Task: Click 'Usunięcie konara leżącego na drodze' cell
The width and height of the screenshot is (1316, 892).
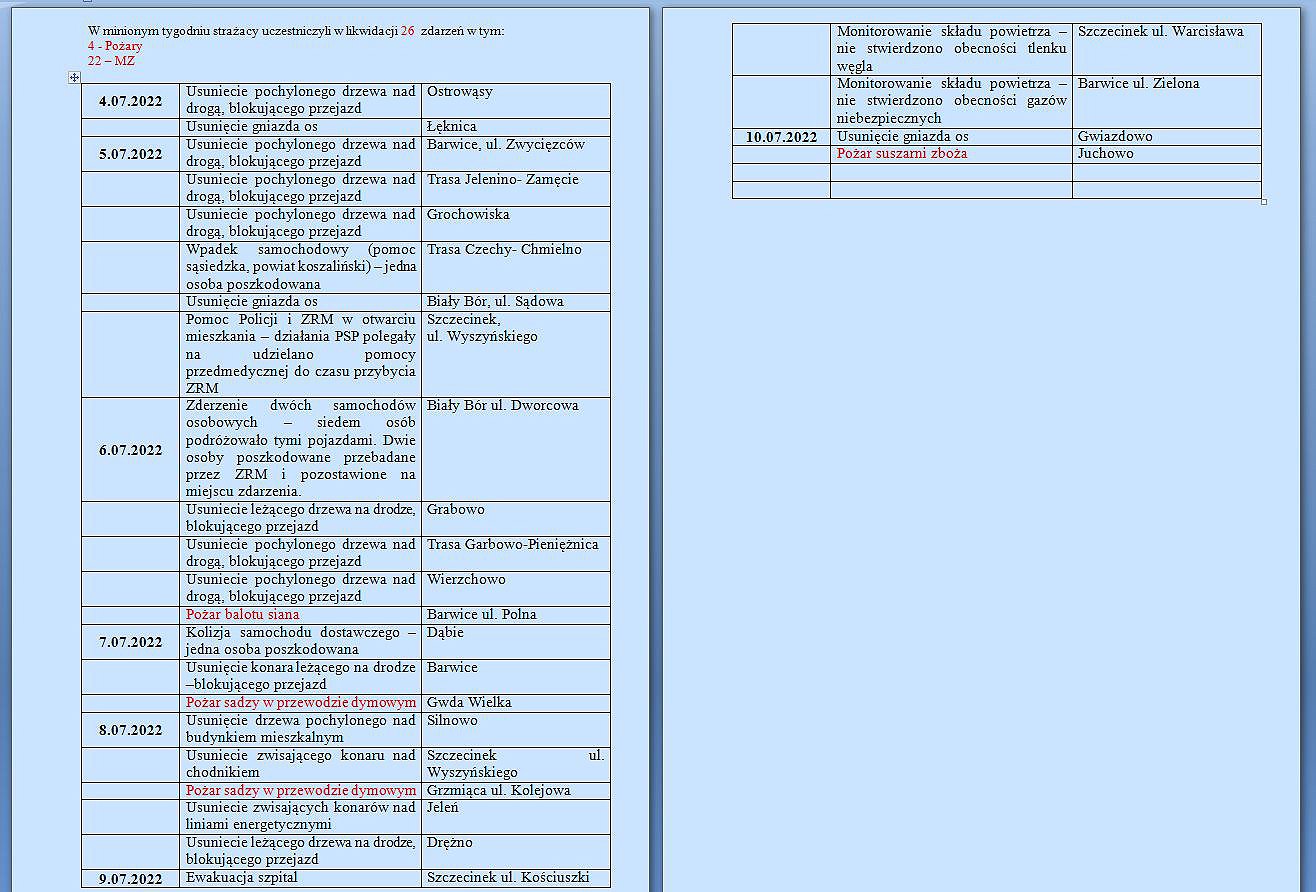Action: tap(301, 677)
